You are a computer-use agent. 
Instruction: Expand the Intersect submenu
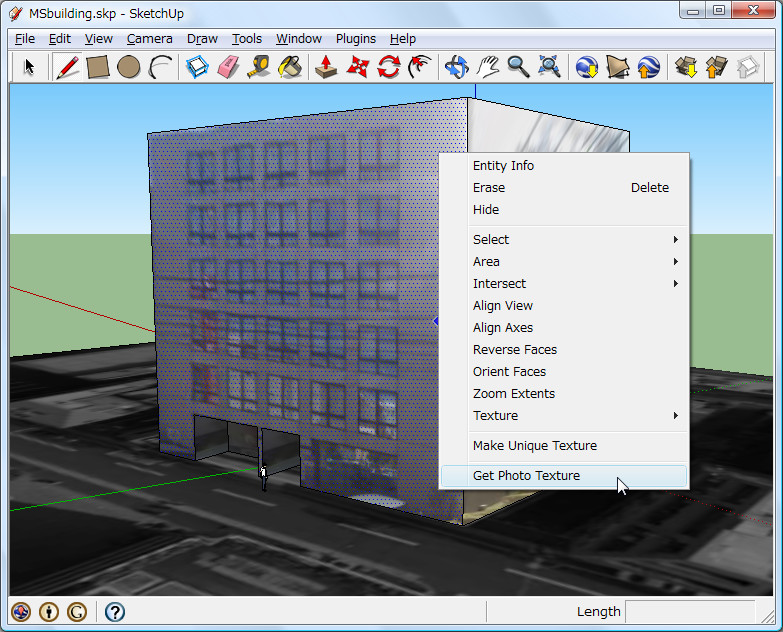tap(563, 284)
